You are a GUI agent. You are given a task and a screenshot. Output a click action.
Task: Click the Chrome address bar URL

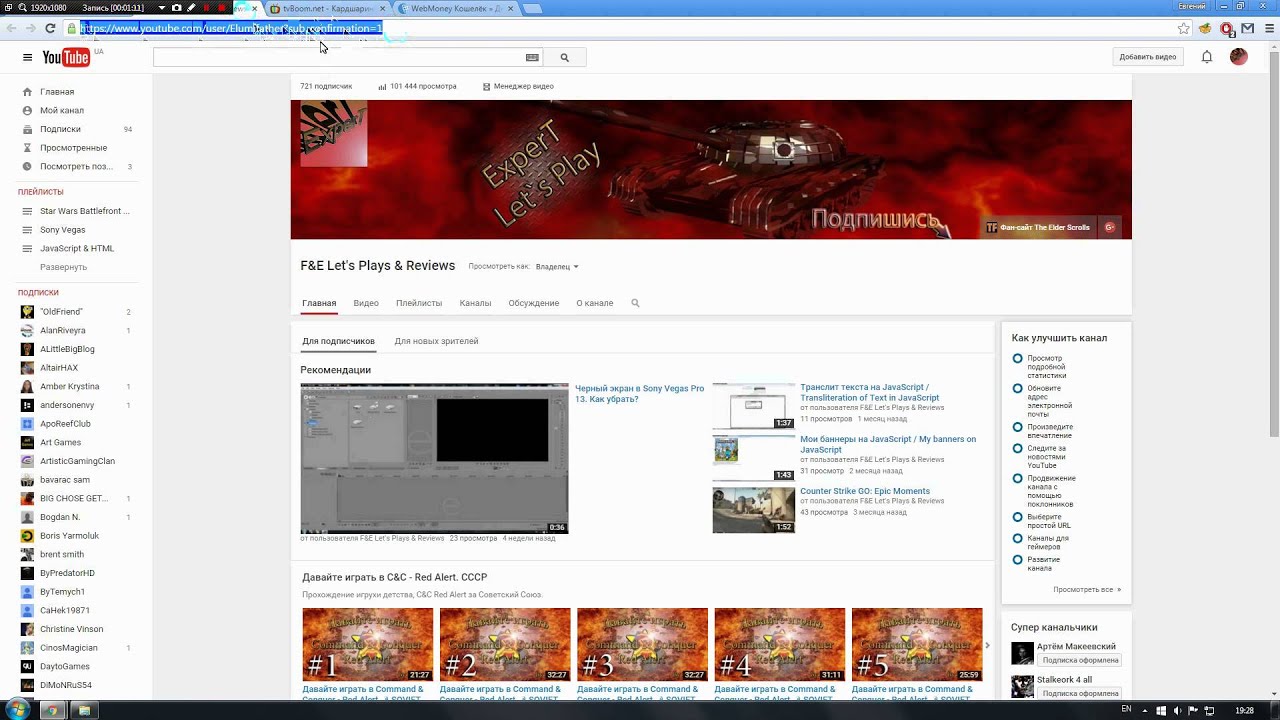(231, 28)
